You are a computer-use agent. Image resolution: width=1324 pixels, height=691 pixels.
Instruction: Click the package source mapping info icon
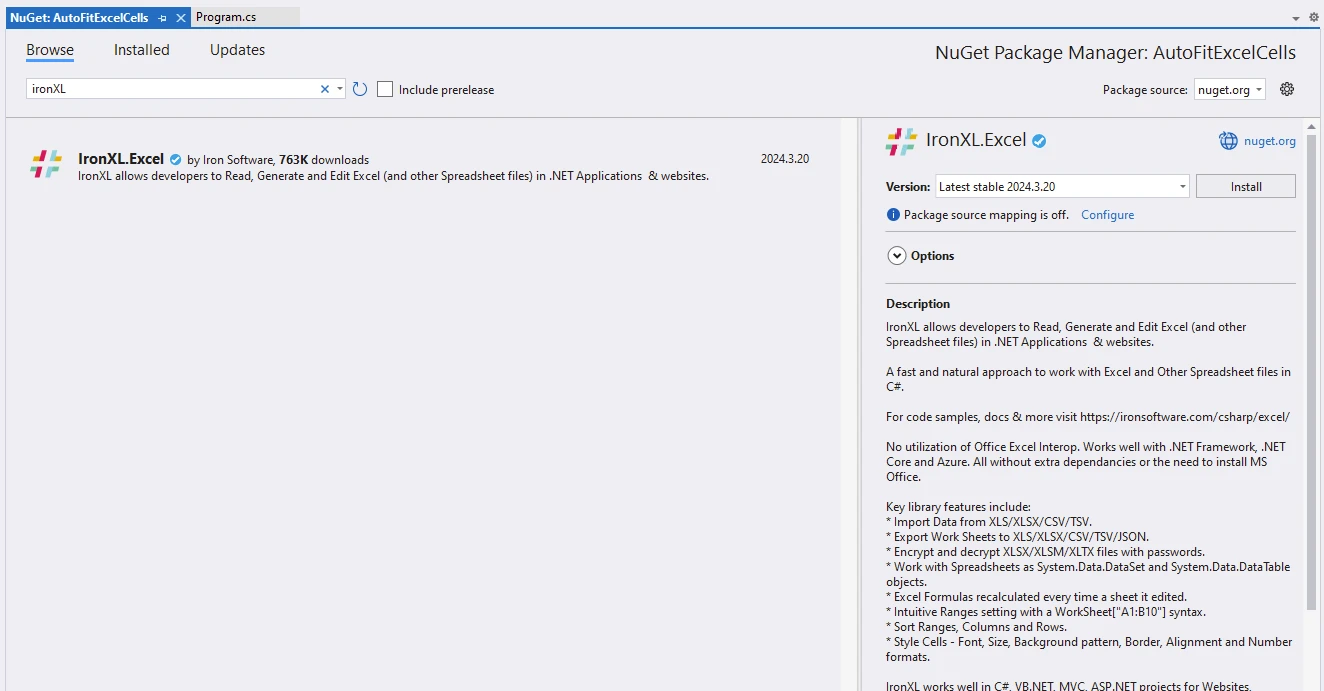point(893,215)
